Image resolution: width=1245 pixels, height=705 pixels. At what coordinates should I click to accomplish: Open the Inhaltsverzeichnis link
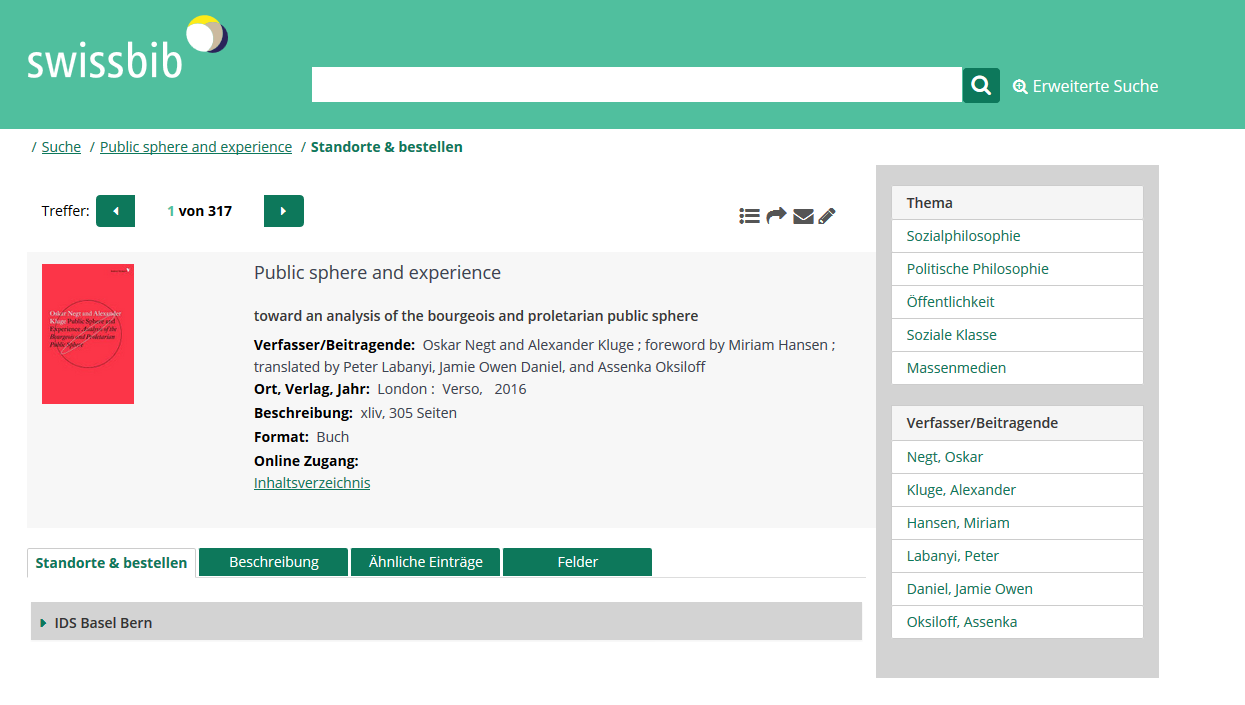[x=312, y=483]
